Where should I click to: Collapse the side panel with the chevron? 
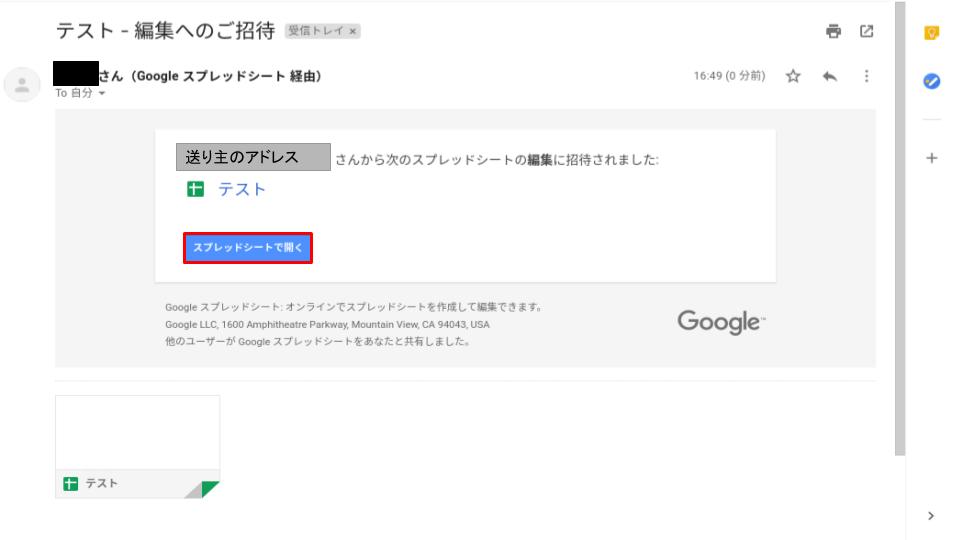coord(931,516)
